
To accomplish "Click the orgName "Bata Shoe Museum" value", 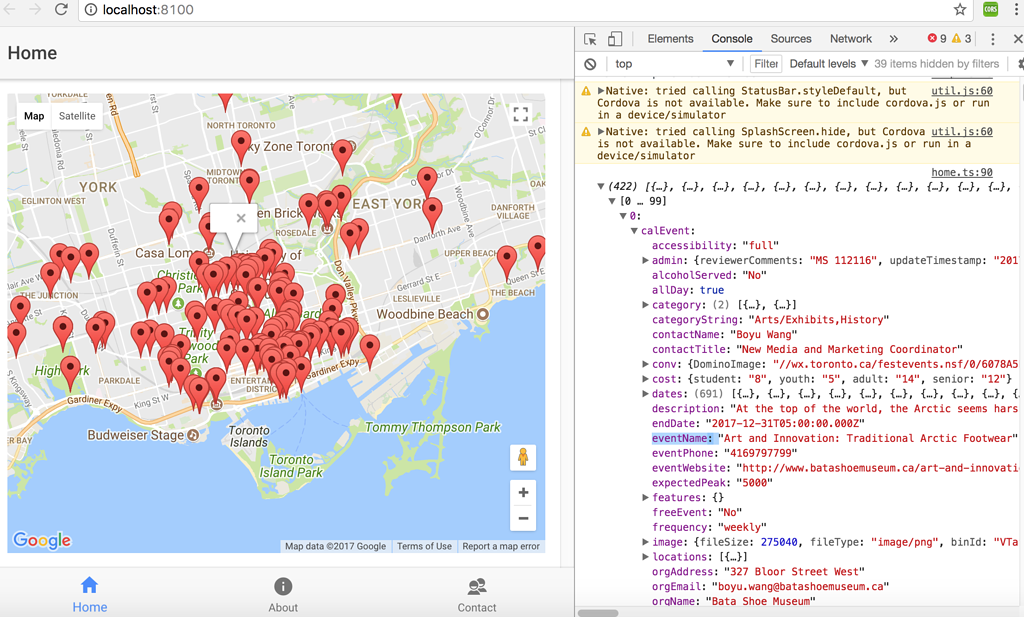I will [x=761, y=601].
